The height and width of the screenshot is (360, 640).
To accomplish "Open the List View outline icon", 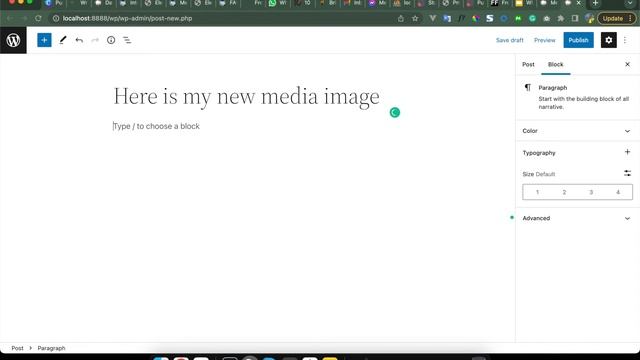I will pyautogui.click(x=127, y=40).
